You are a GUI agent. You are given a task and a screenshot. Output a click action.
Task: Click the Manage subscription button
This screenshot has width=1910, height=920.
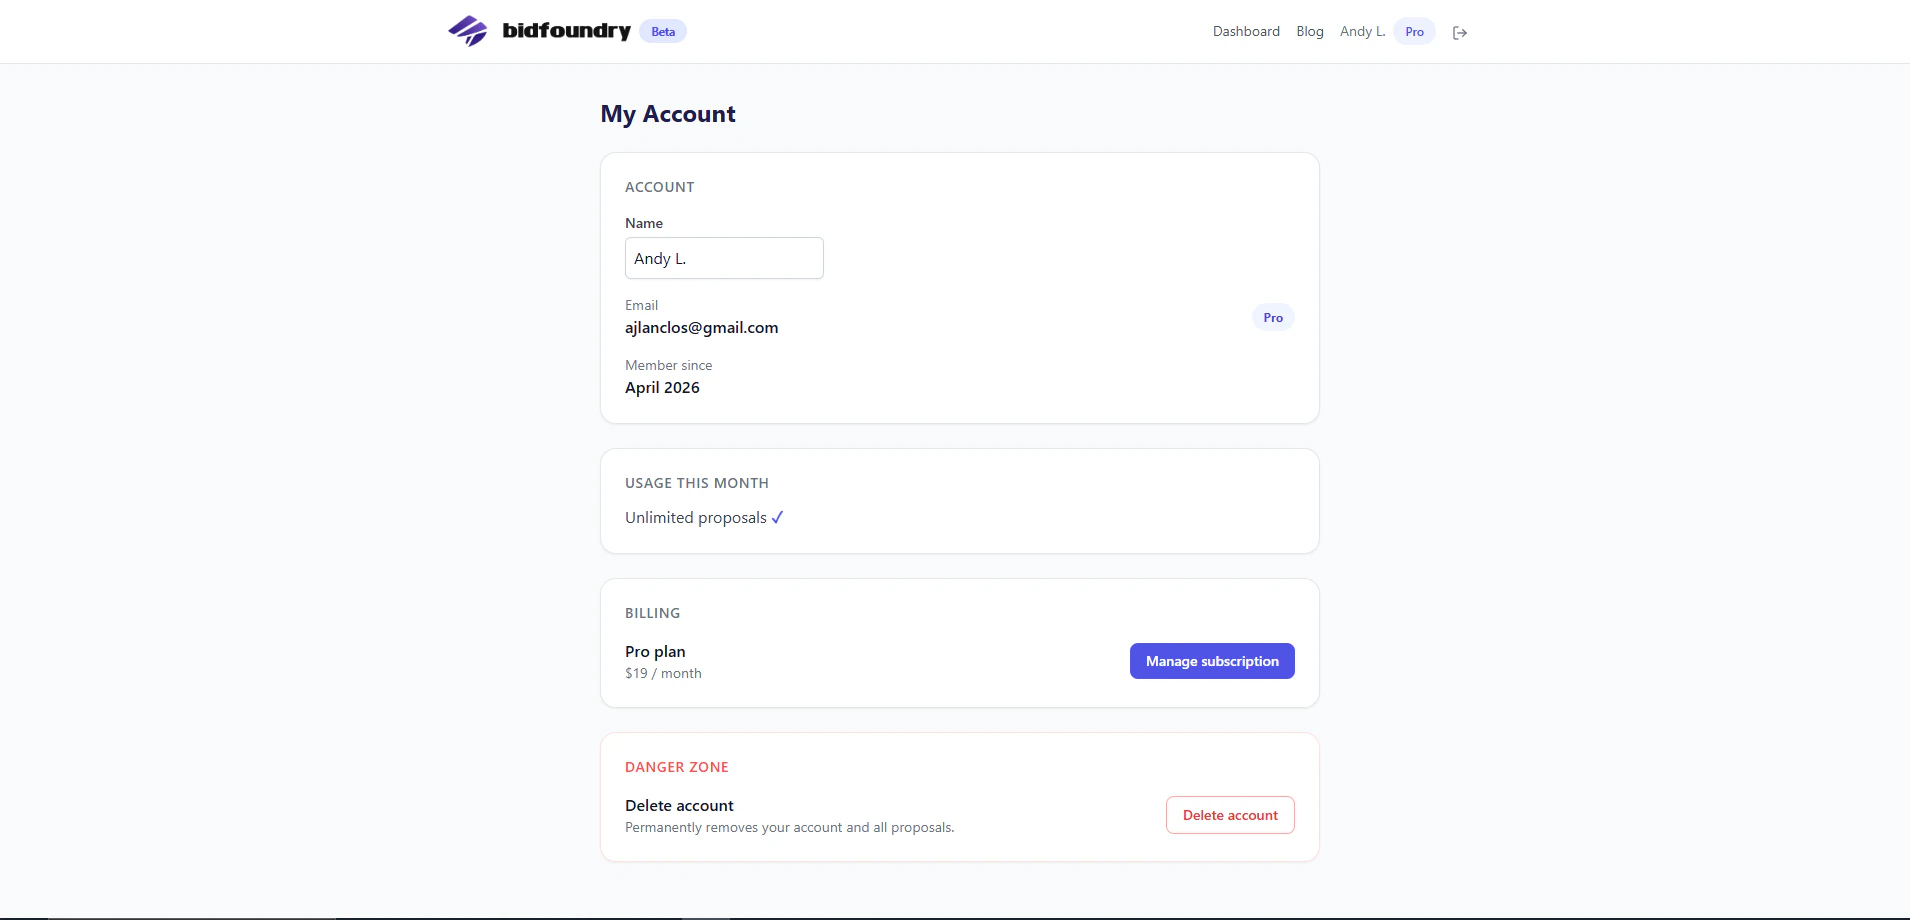1212,661
